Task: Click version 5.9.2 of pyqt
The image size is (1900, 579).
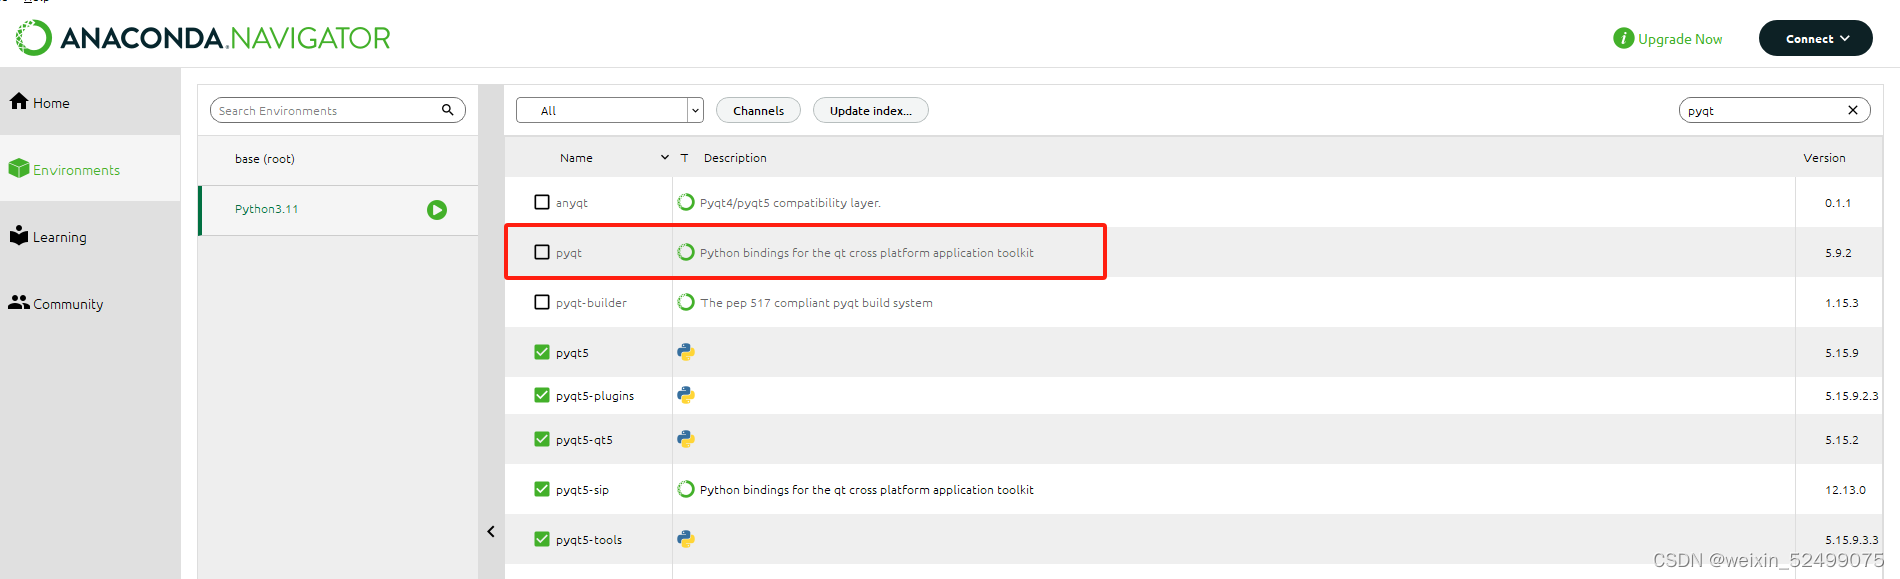Action: point(1838,253)
